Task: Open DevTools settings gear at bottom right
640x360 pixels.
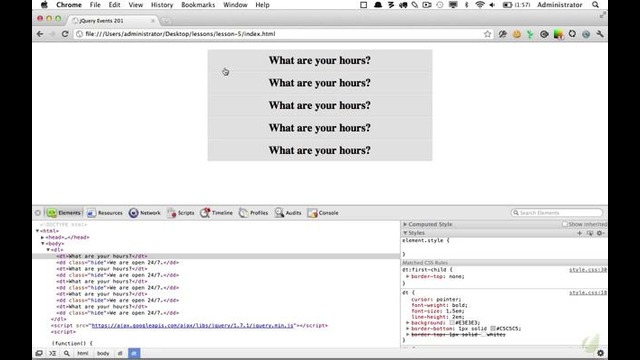Action: pyautogui.click(x=600, y=353)
